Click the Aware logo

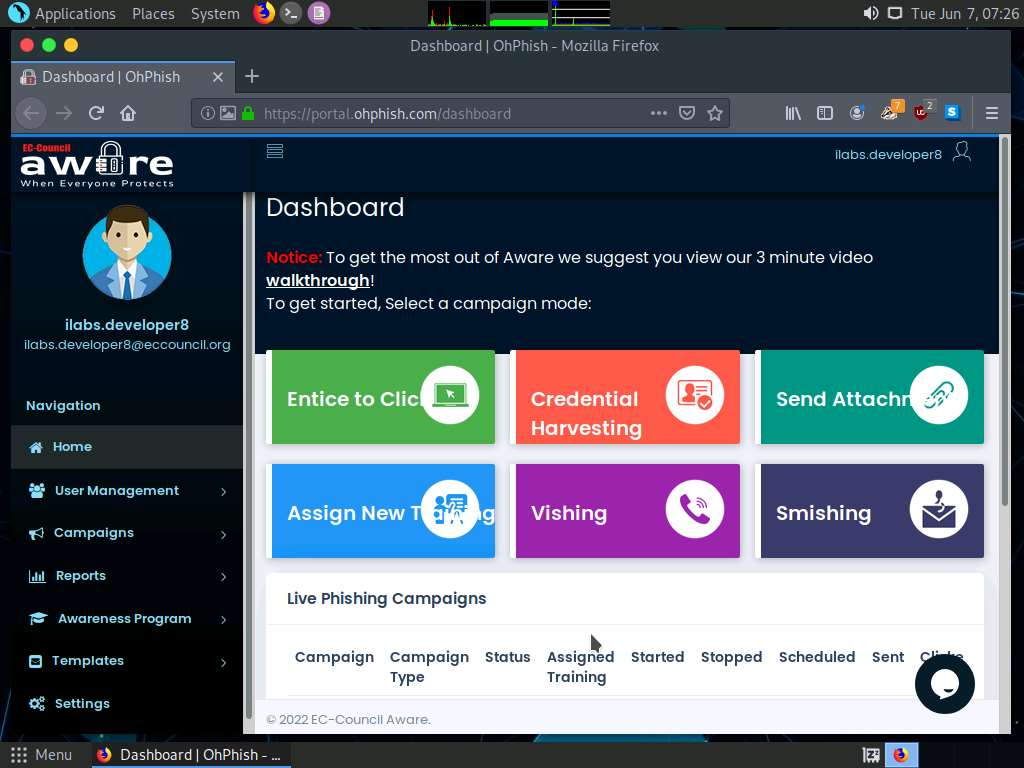(97, 165)
